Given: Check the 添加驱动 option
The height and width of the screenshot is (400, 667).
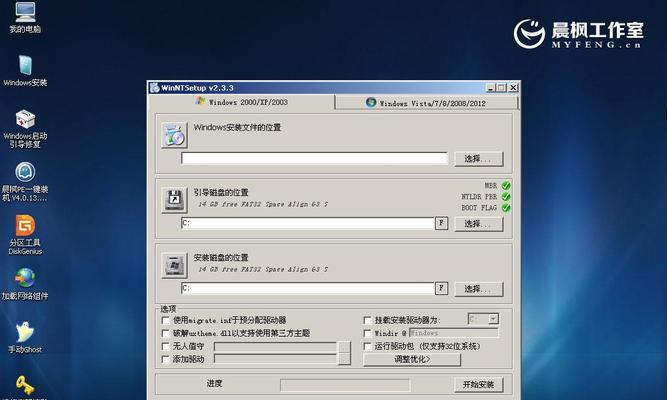Looking at the screenshot, I should click(x=166, y=359).
